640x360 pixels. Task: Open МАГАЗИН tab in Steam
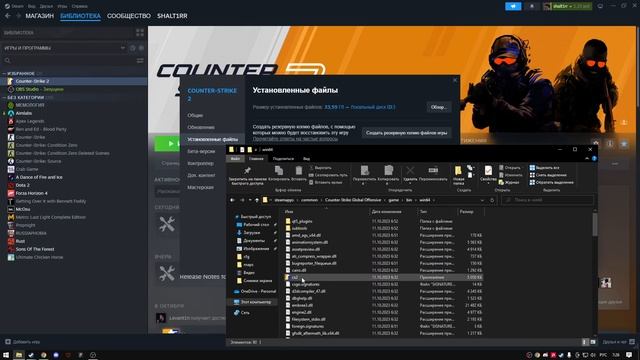tap(40, 16)
